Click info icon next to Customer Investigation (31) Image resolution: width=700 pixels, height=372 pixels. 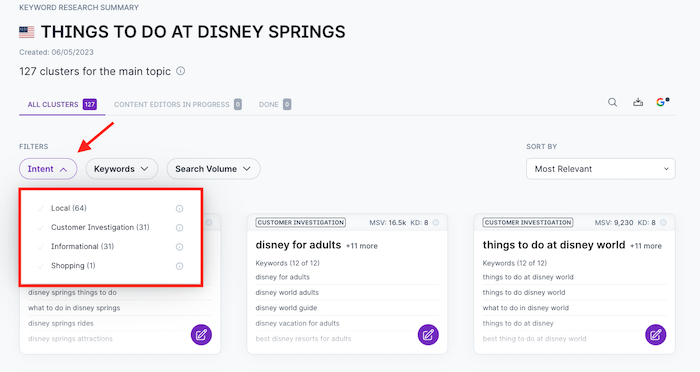pyautogui.click(x=179, y=228)
